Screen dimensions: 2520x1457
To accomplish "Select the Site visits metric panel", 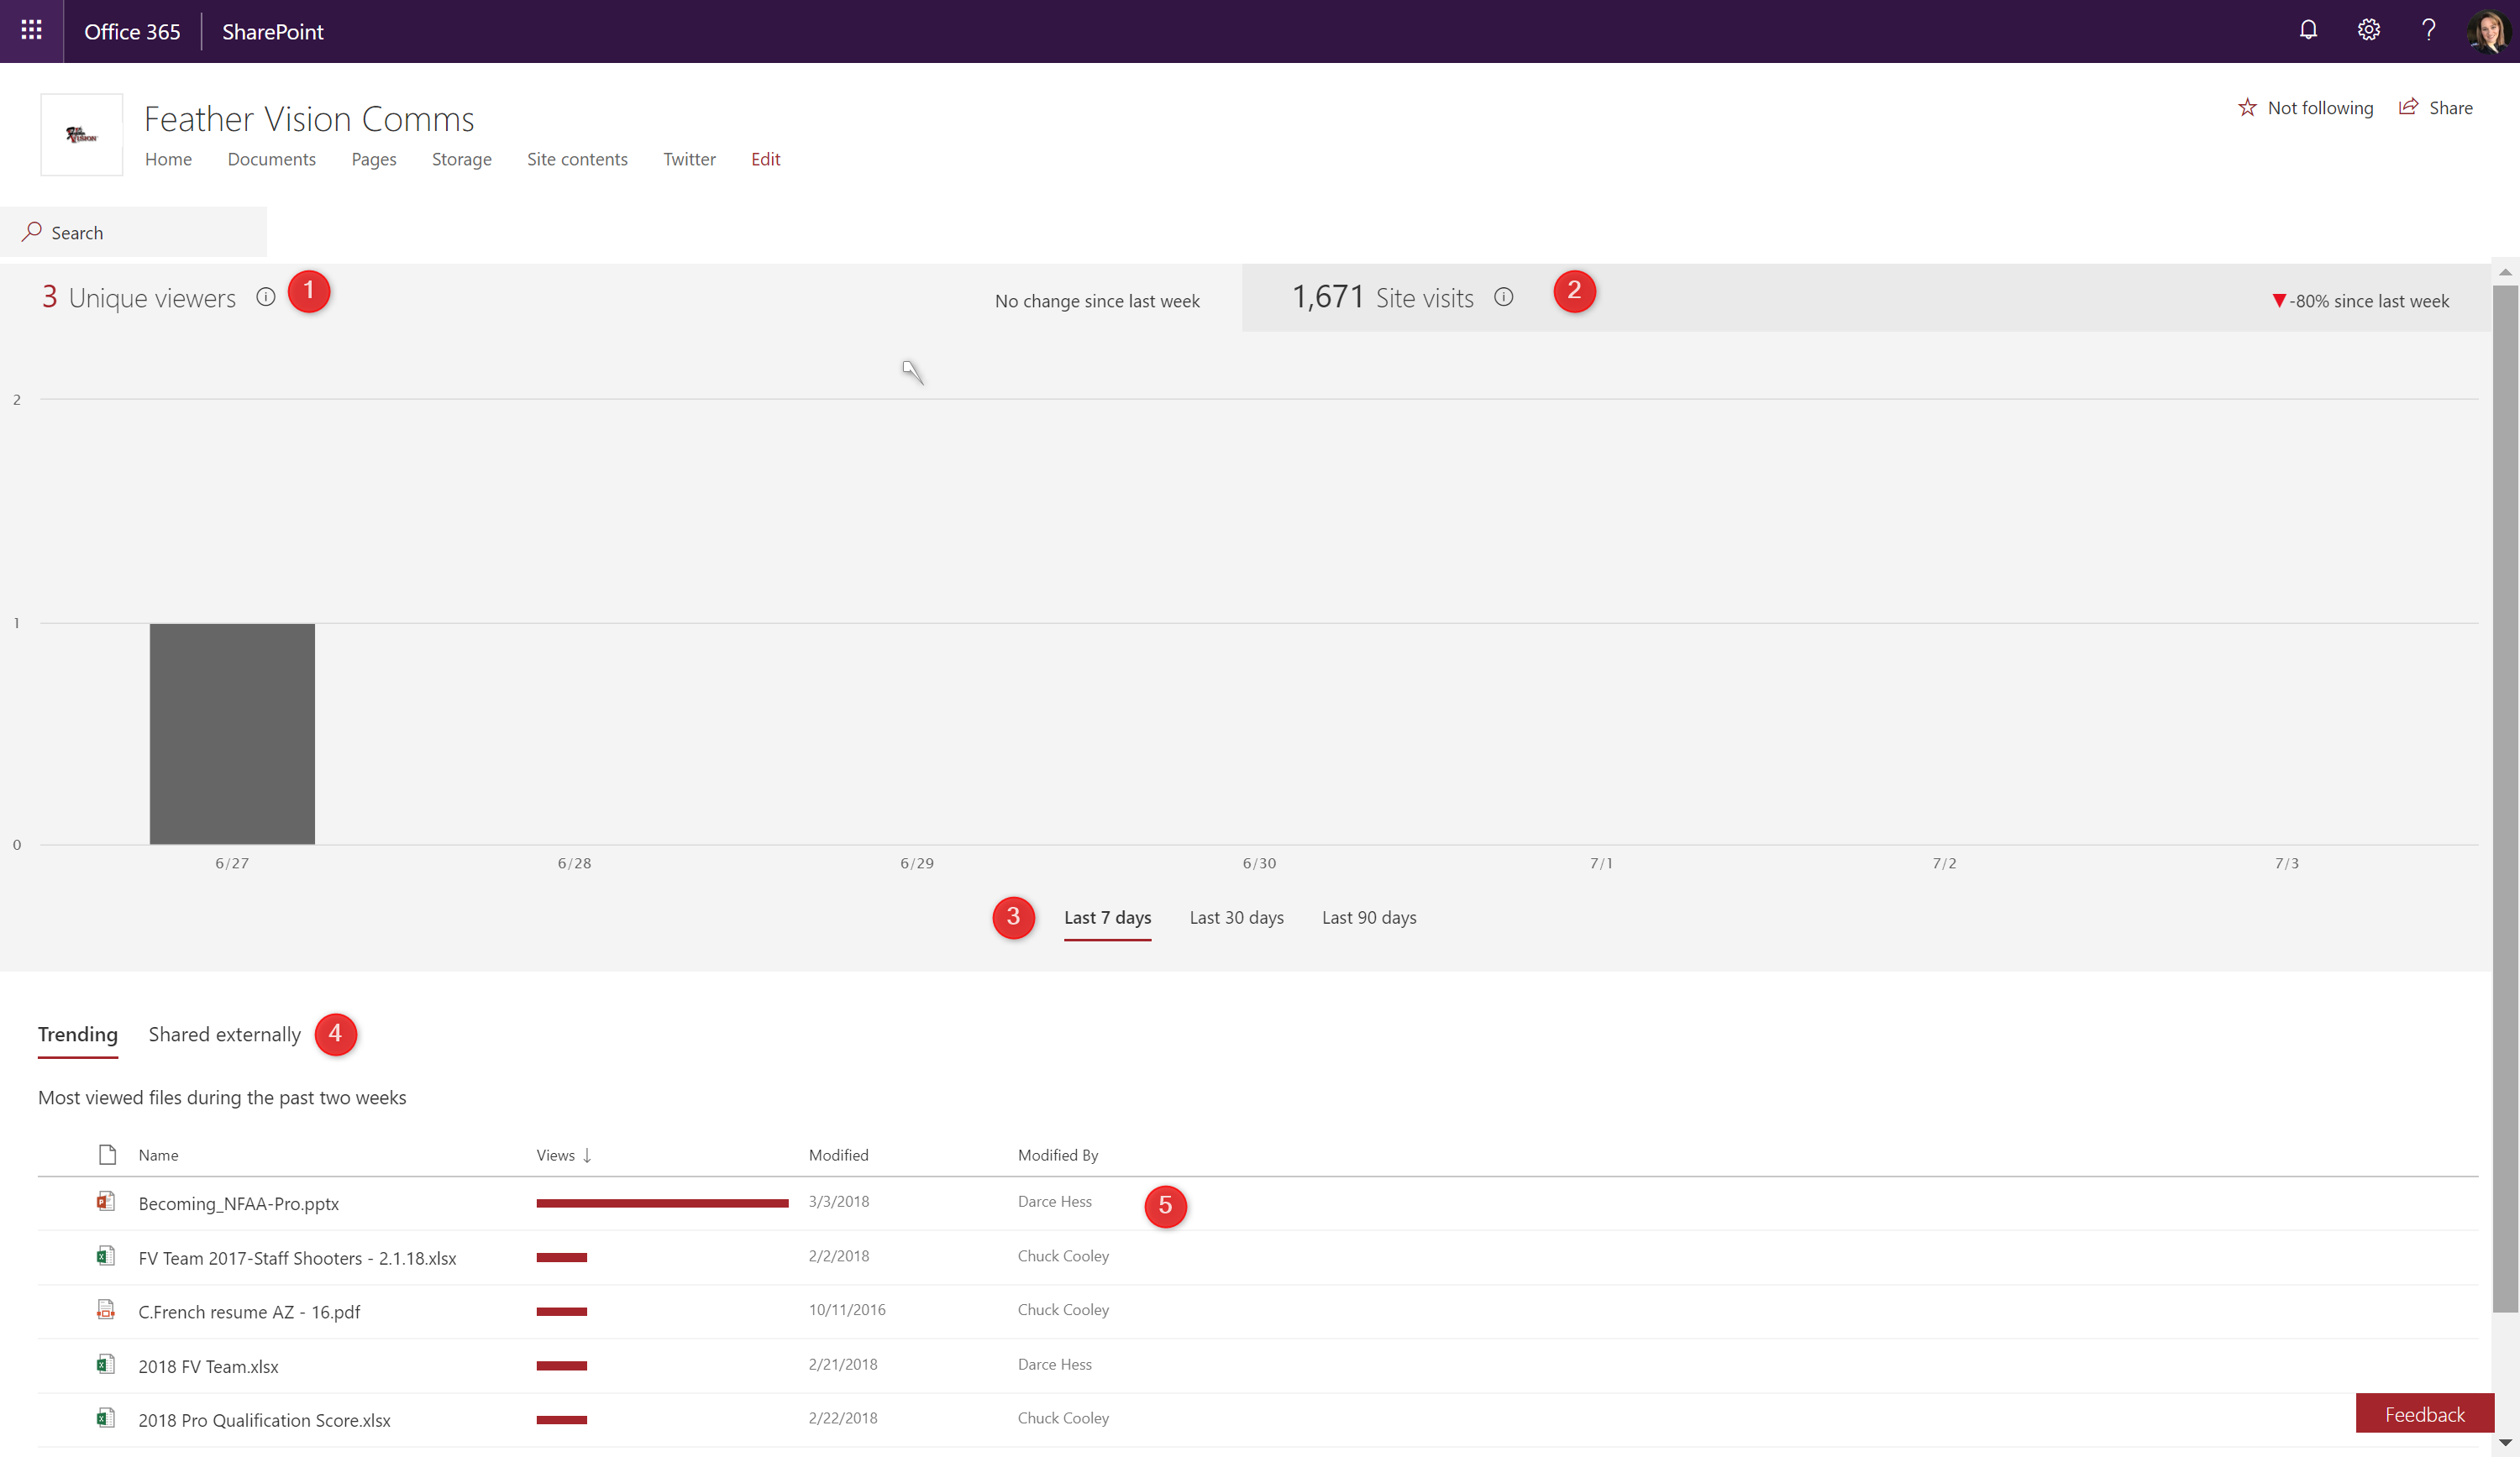I will [1866, 298].
